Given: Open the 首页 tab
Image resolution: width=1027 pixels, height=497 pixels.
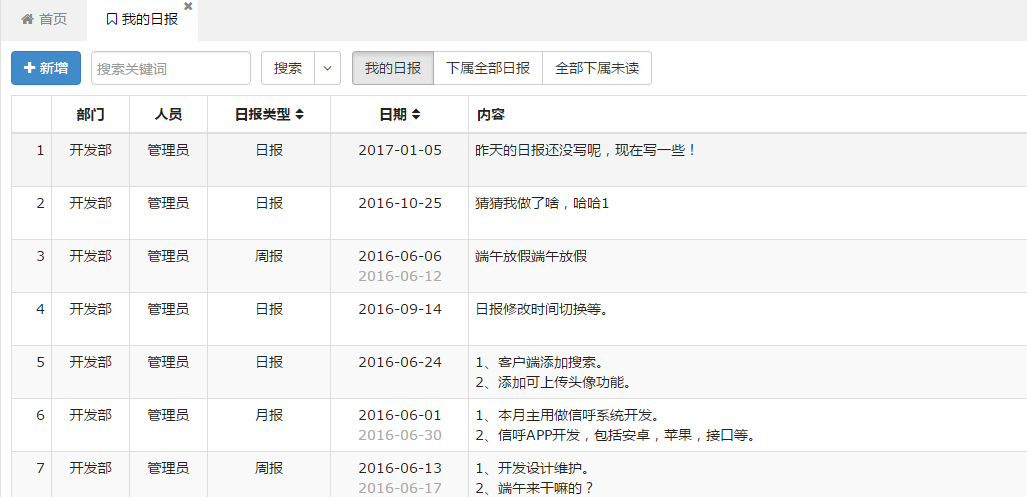Looking at the screenshot, I should [45, 20].
